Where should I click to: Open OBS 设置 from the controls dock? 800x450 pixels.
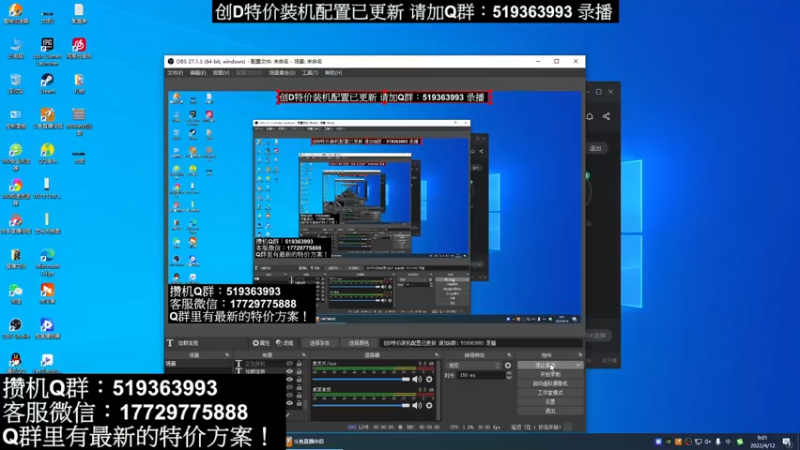click(550, 402)
